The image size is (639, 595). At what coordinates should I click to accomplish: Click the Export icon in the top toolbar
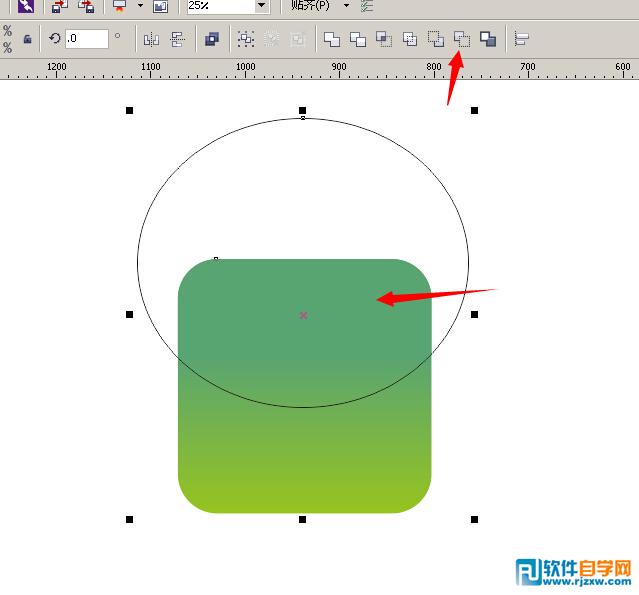tap(86, 6)
